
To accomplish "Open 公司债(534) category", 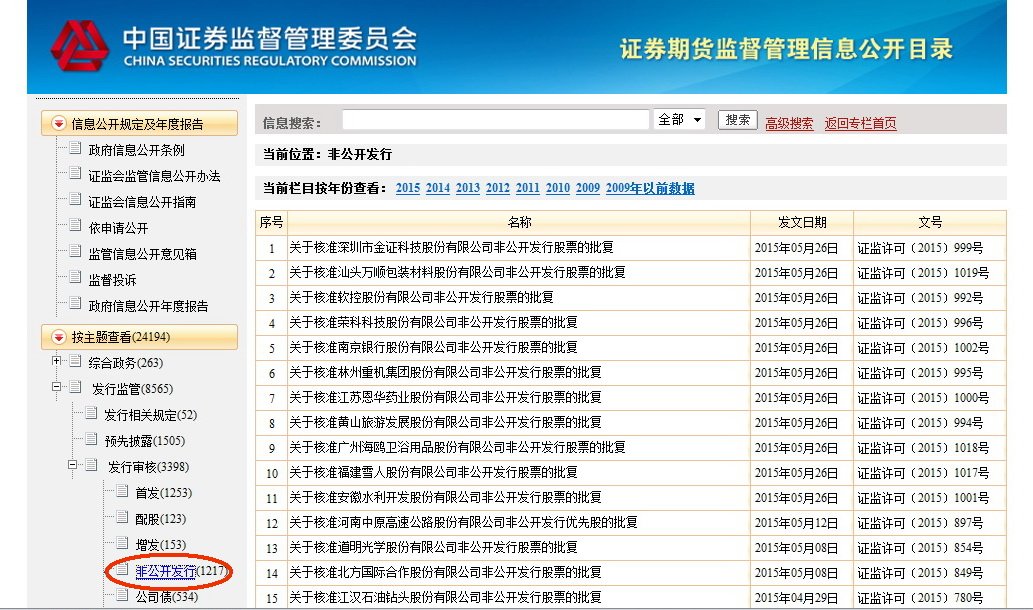I will coord(167,597).
